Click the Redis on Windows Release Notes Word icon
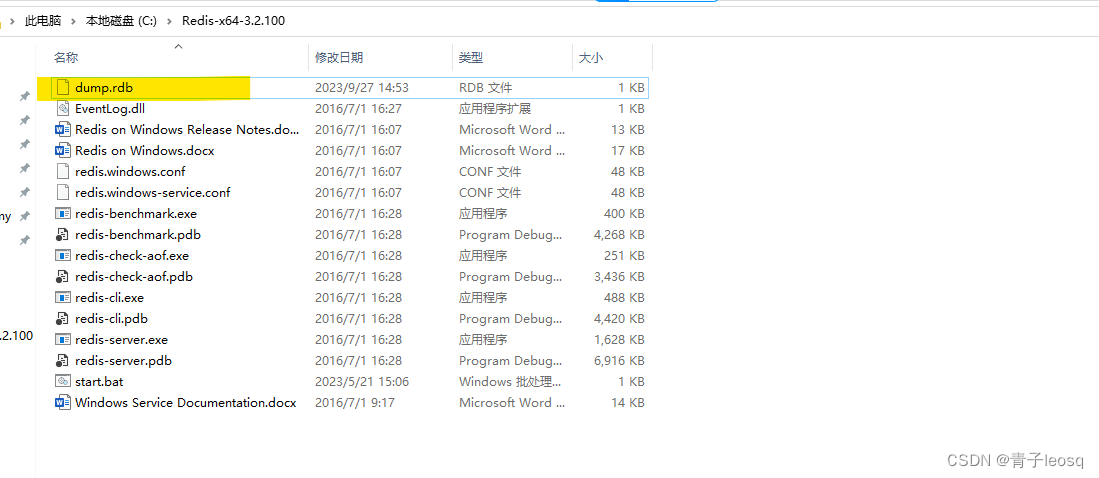 63,130
